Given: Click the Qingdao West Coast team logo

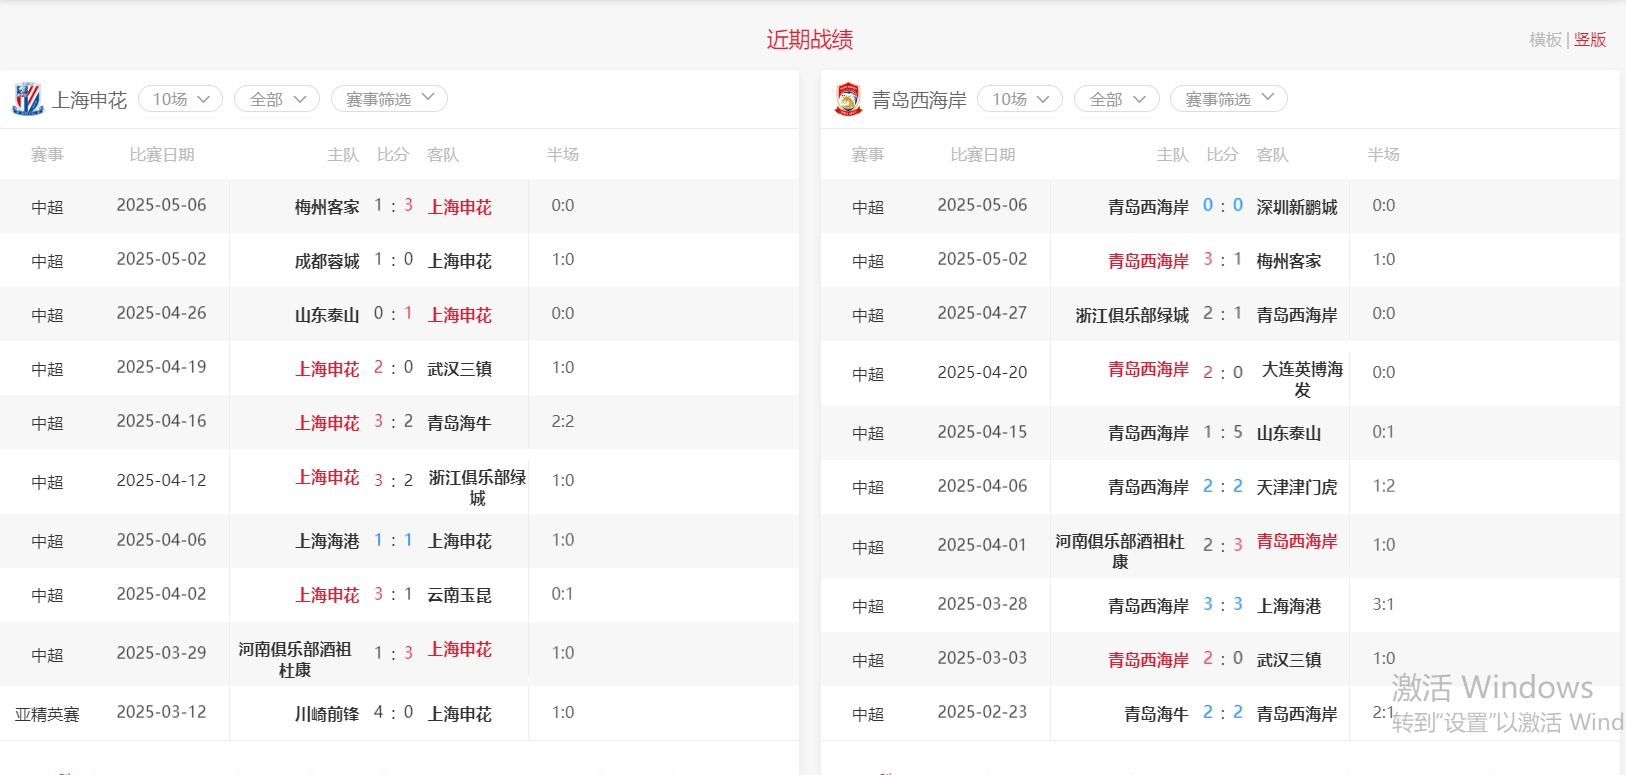Looking at the screenshot, I should pos(848,99).
